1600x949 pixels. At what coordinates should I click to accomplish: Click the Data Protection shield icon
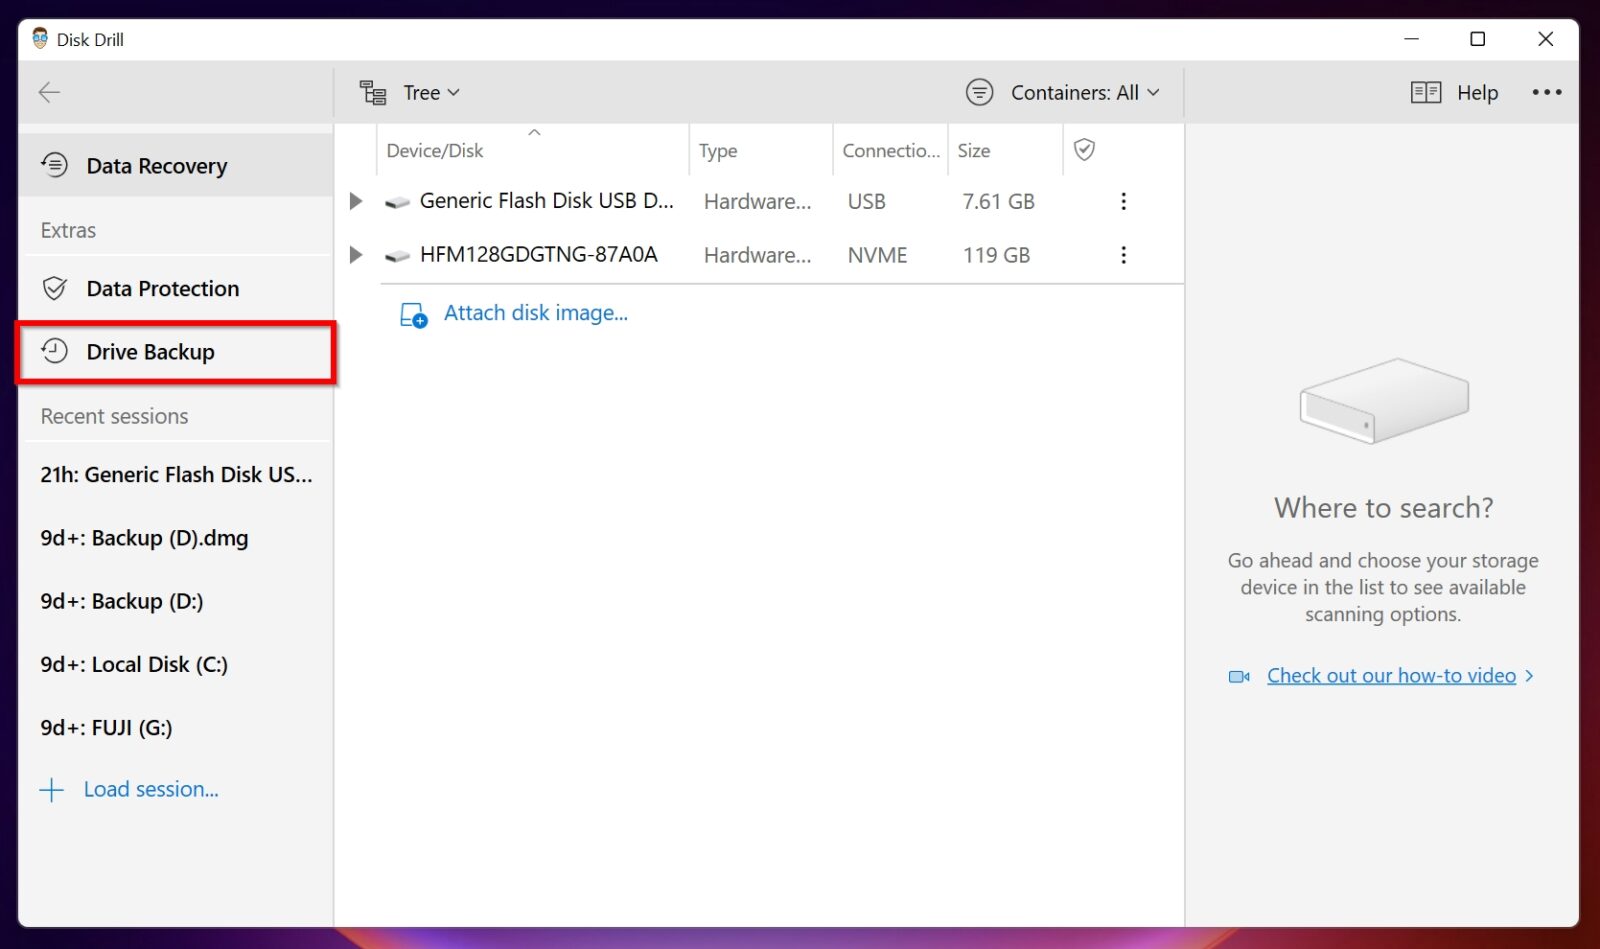[x=54, y=288]
